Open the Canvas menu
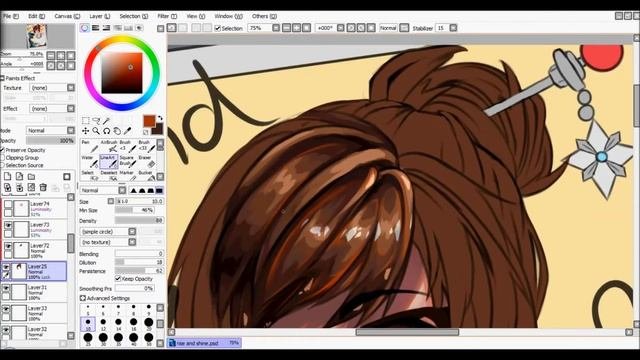 click(67, 16)
